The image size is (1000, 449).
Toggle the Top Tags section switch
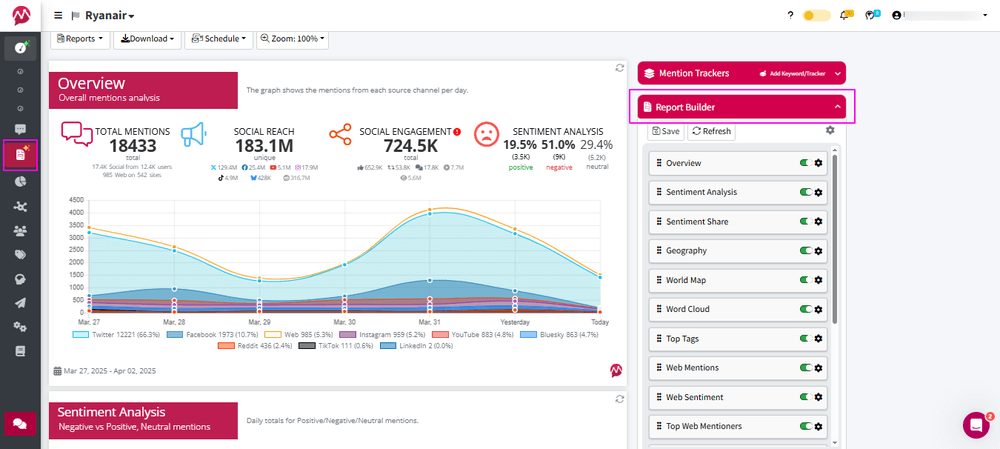[x=806, y=339]
